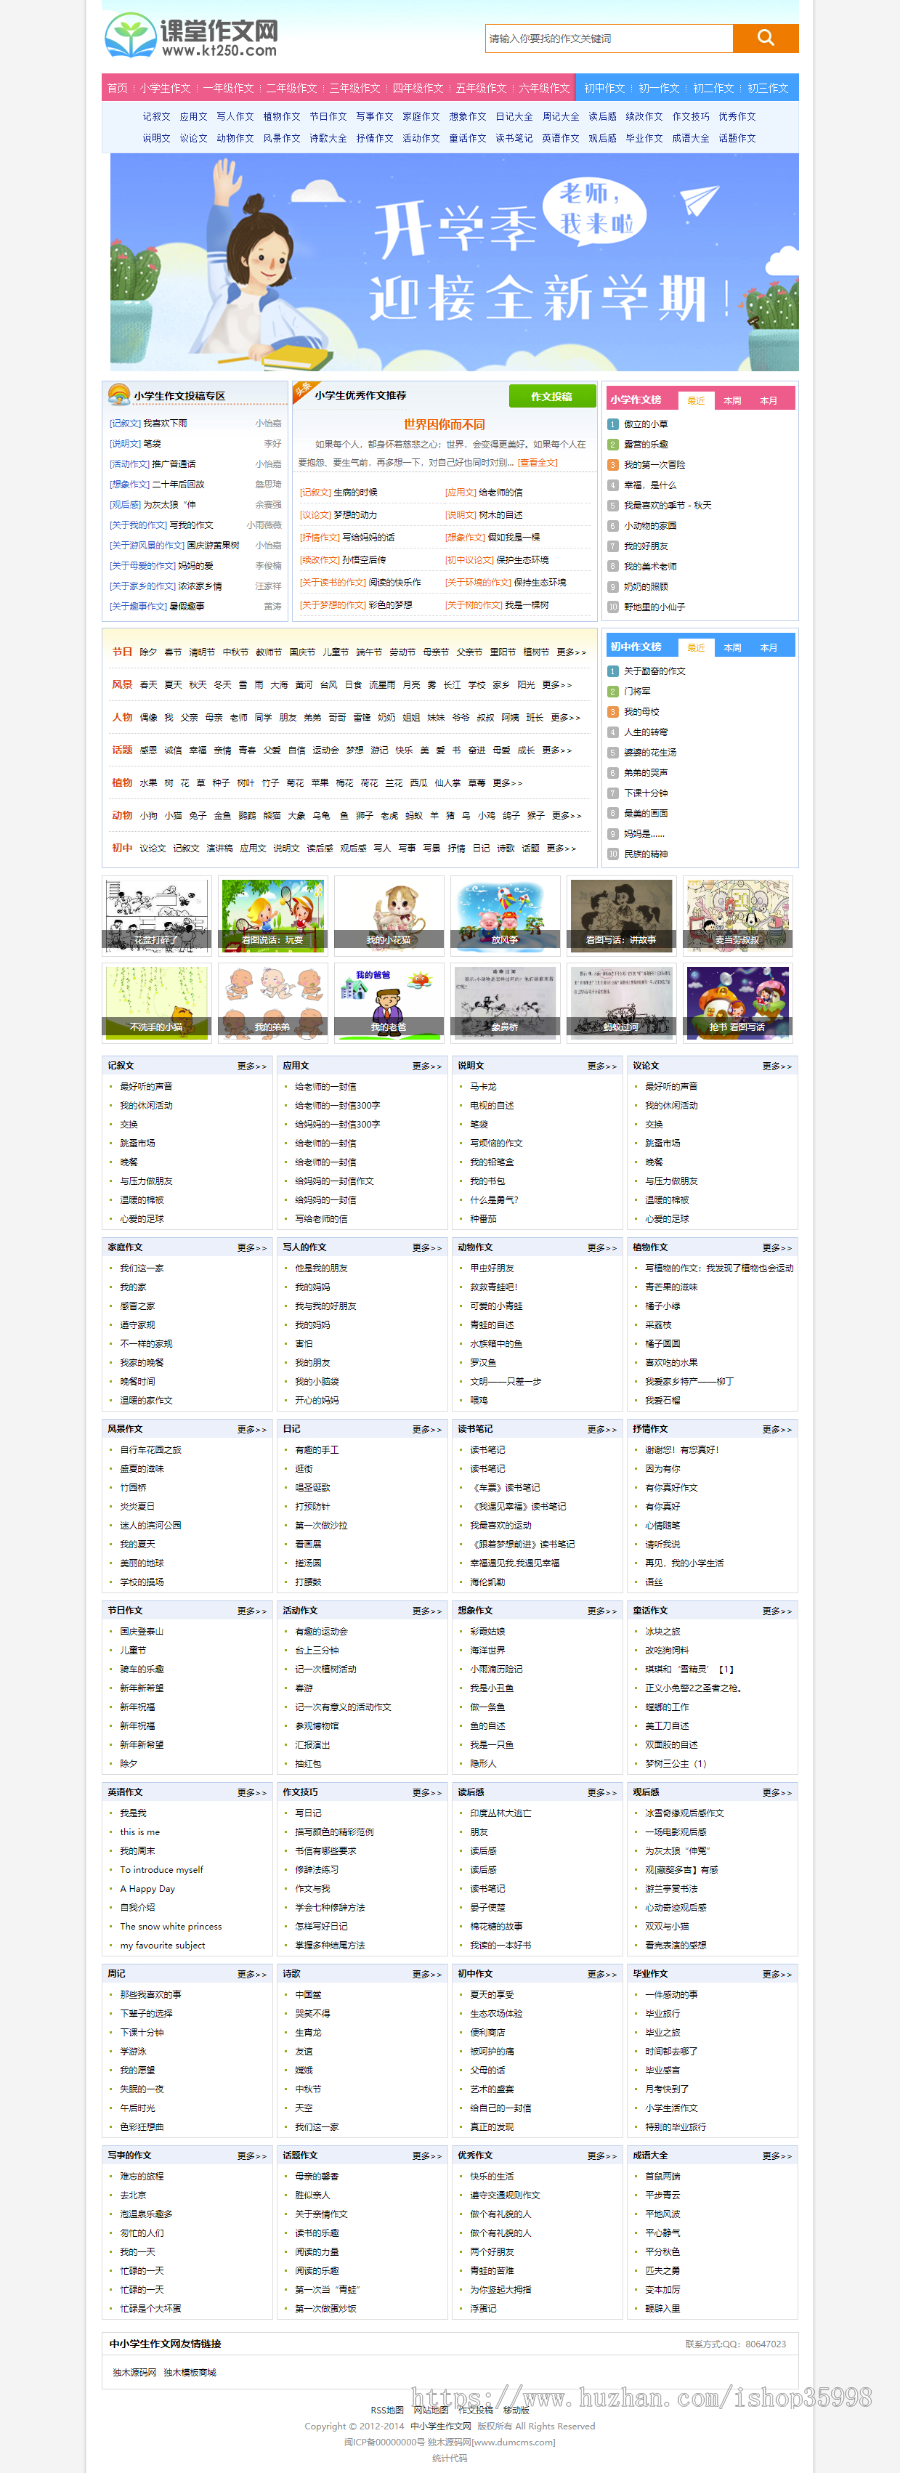900x2473 pixels.
Task: Open 马卡龙 in the 说明文 list
Action: coord(483,1086)
